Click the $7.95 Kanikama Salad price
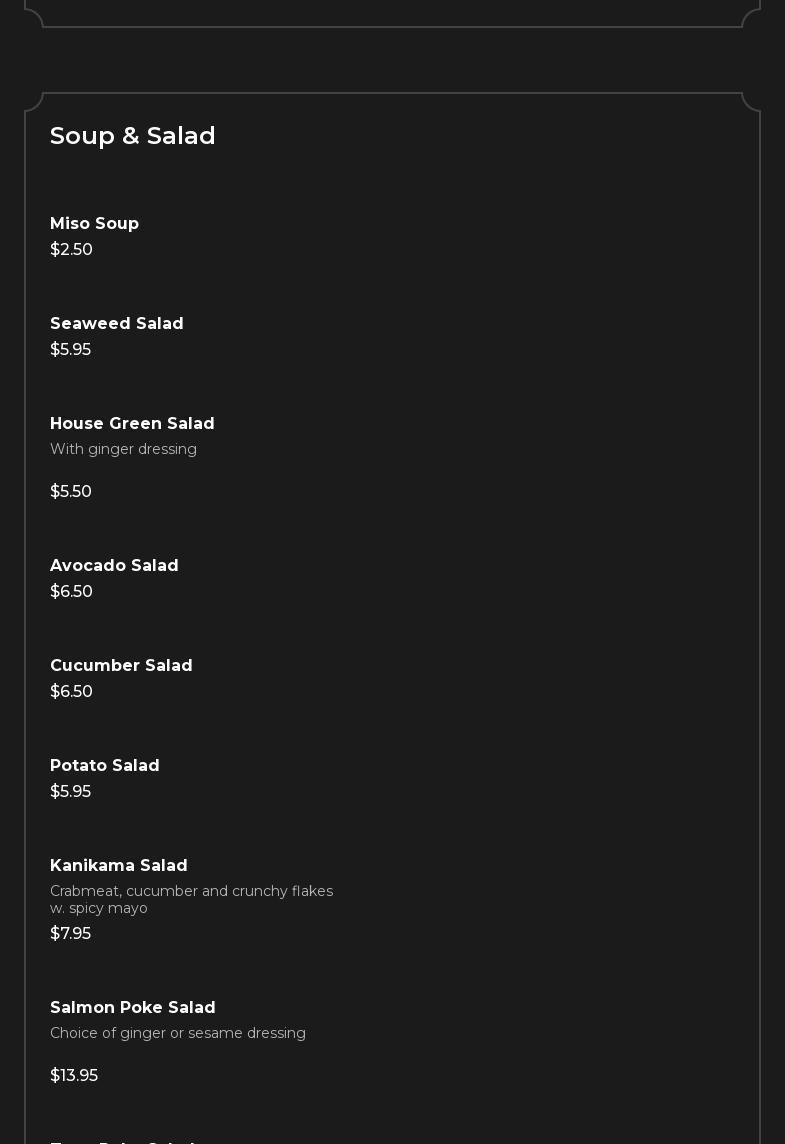The image size is (785, 1144). pyautogui.click(x=70, y=934)
